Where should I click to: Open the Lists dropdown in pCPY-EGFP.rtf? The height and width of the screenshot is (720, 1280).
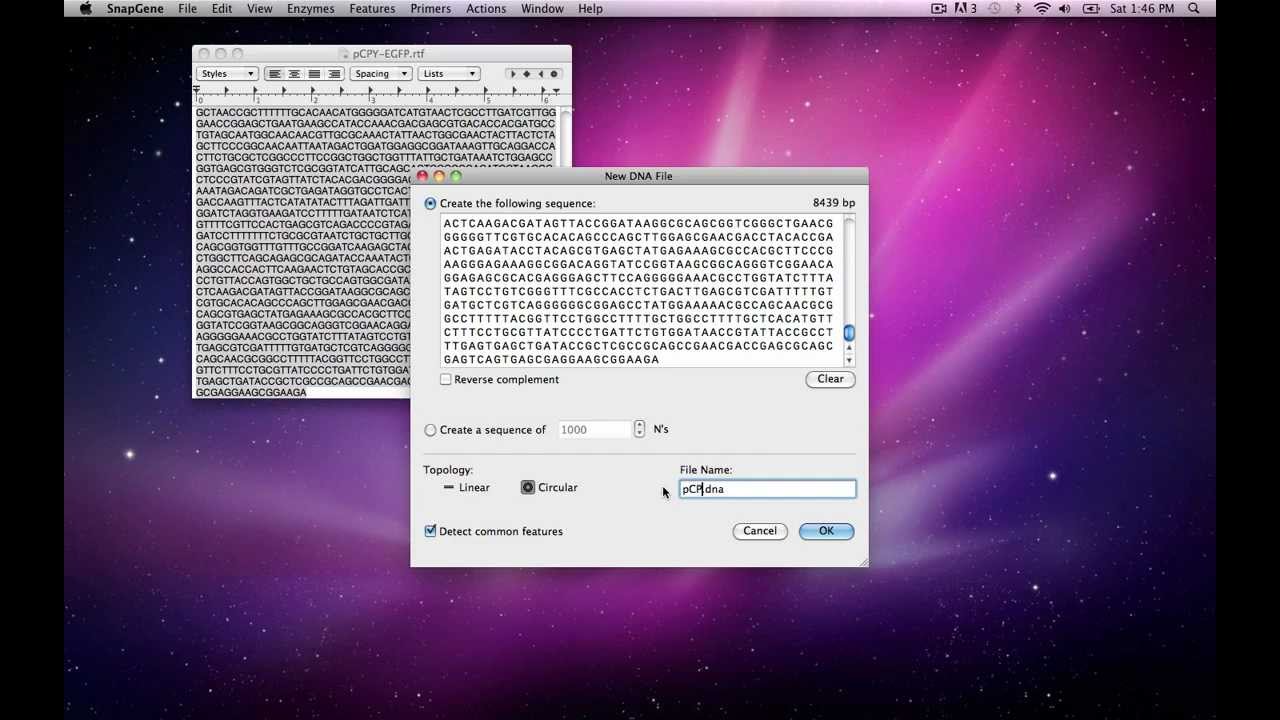pos(449,74)
